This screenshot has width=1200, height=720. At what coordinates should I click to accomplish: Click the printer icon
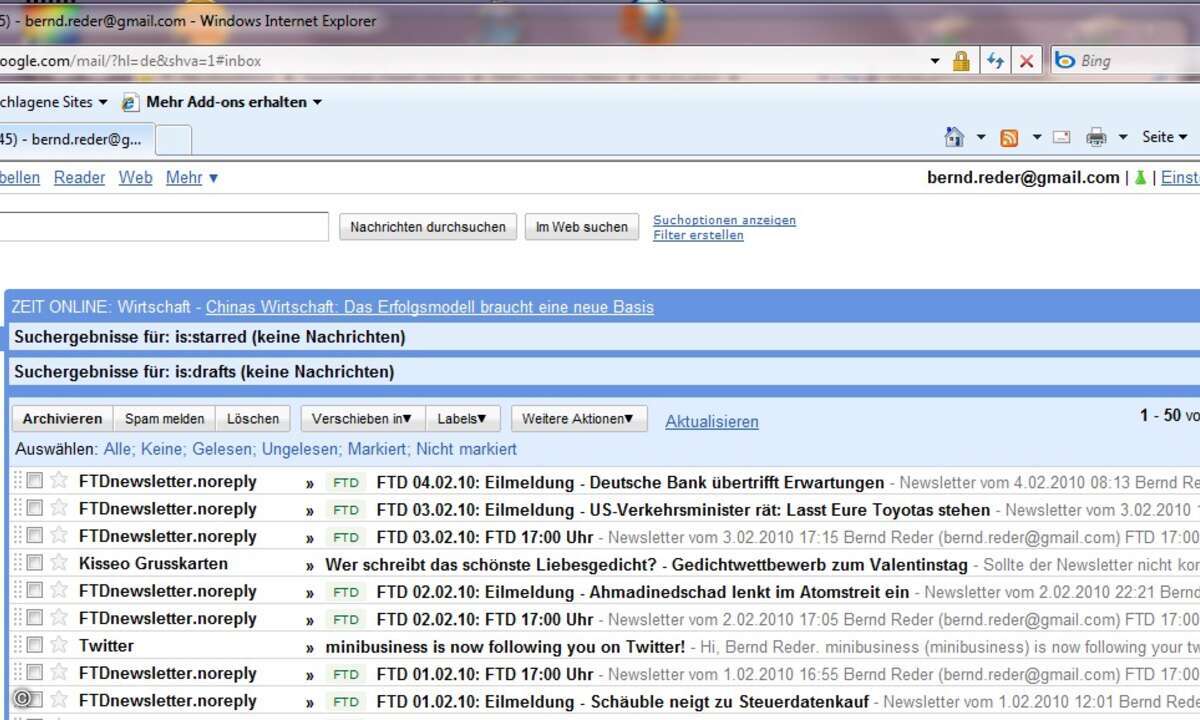pyautogui.click(x=1097, y=138)
